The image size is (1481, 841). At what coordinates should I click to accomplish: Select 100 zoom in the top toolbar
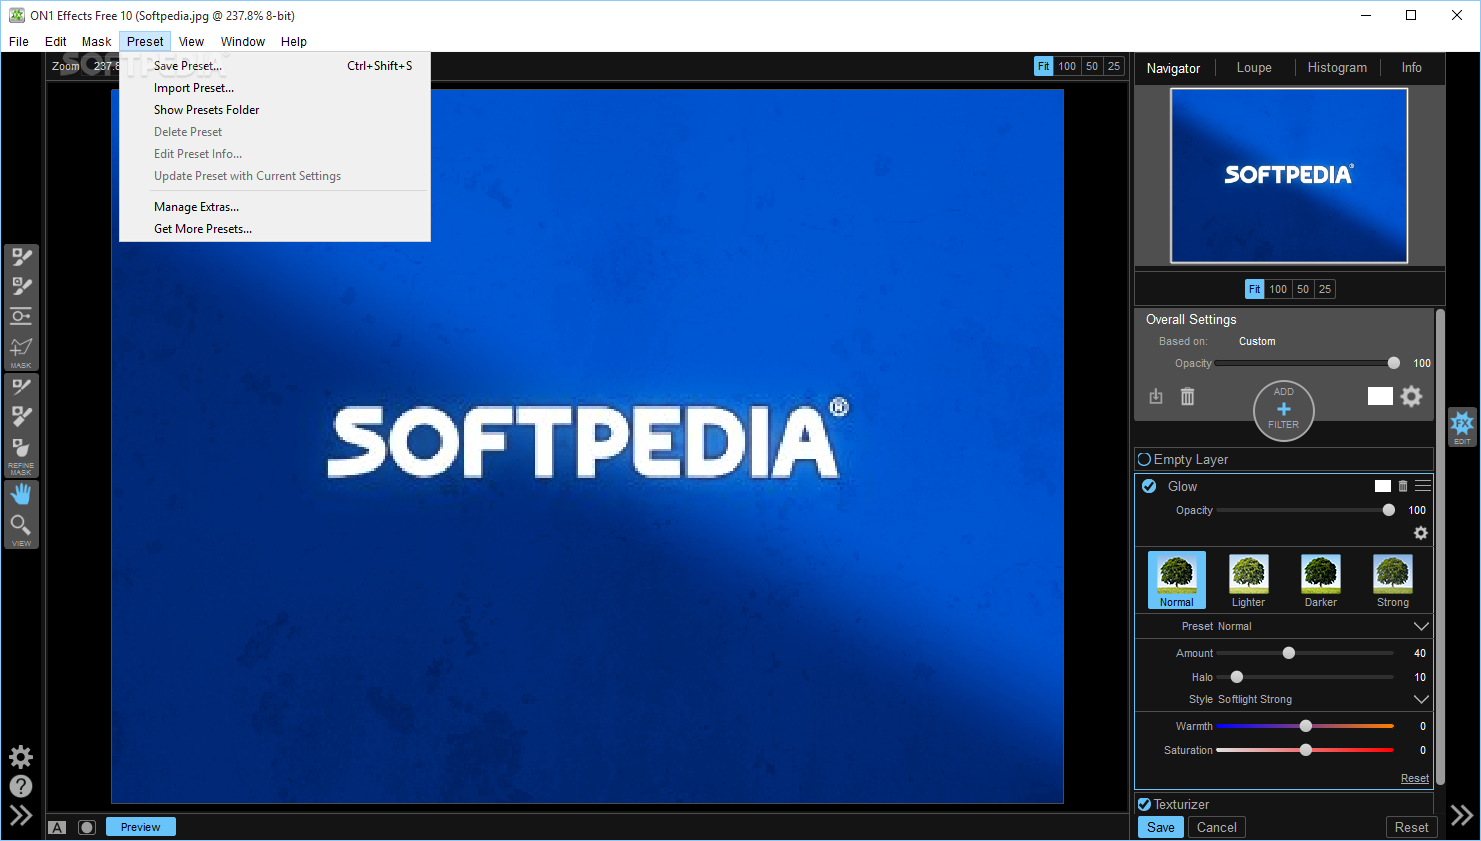click(x=1067, y=66)
